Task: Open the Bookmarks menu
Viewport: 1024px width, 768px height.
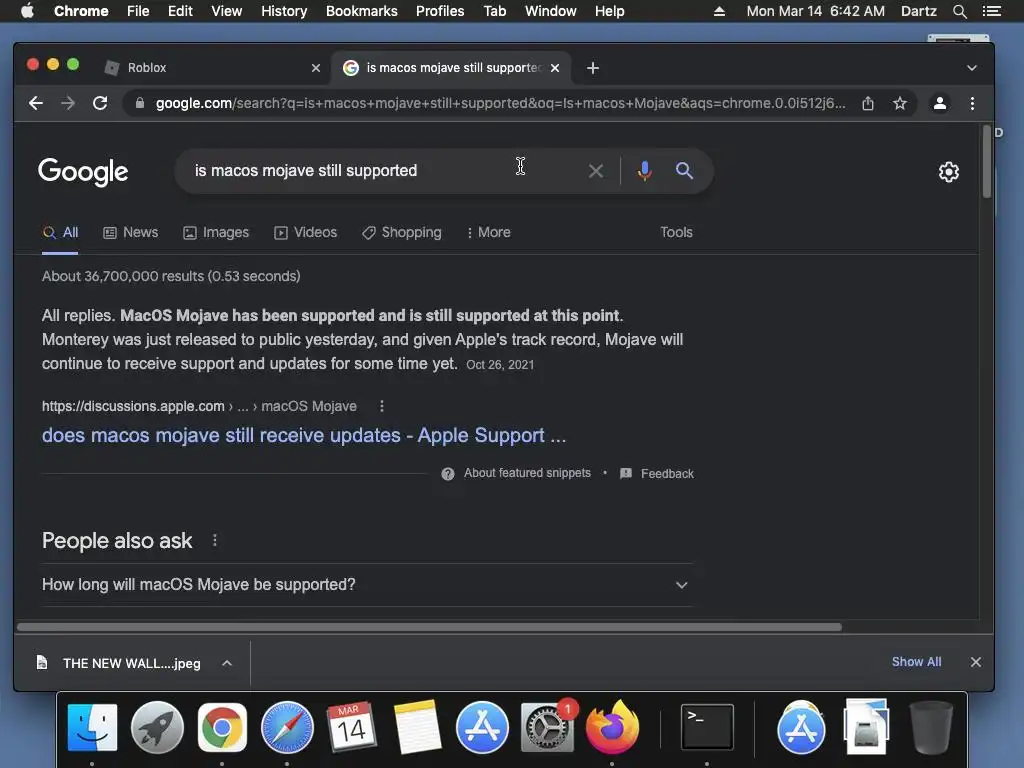Action: [361, 11]
